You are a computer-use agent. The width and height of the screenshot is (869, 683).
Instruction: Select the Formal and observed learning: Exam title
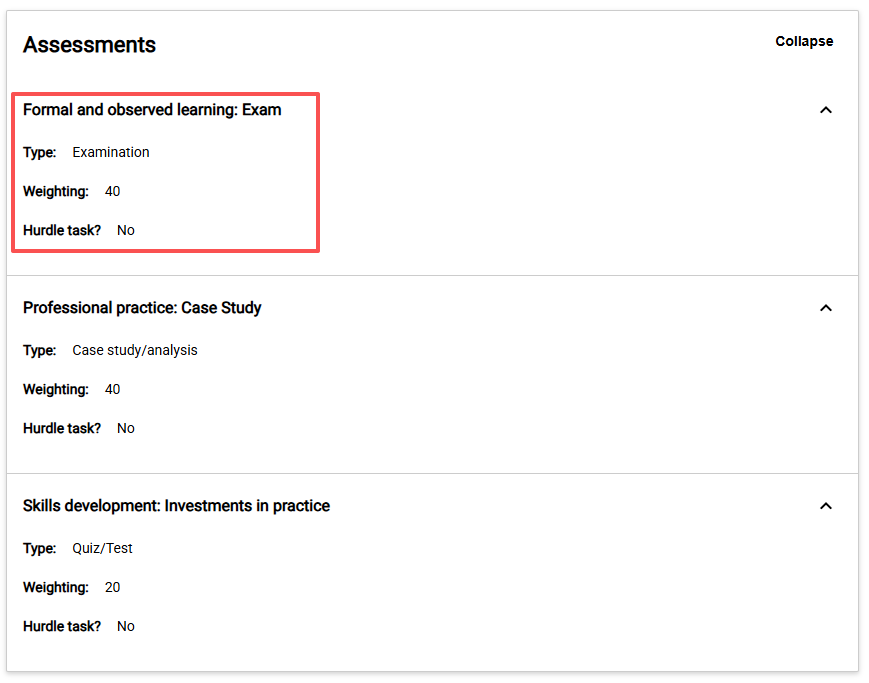[x=152, y=110]
